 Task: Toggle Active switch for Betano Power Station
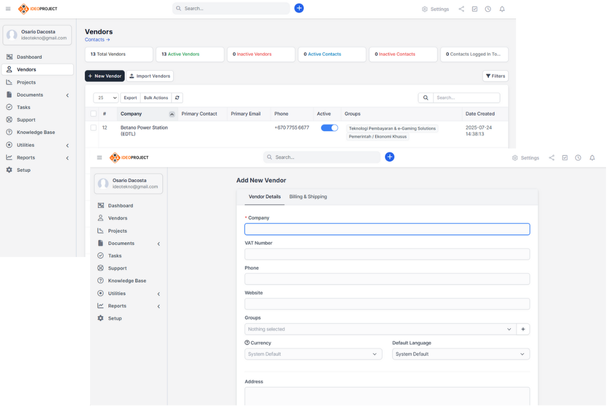pos(329,128)
